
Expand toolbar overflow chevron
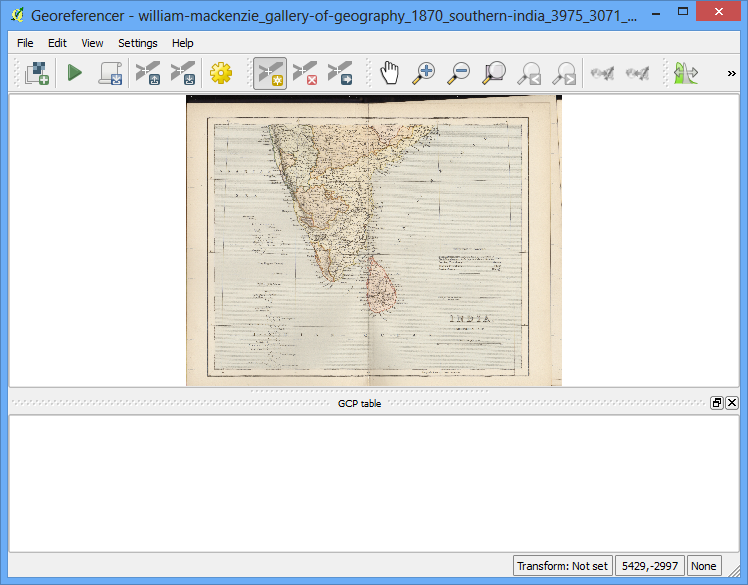pos(731,73)
